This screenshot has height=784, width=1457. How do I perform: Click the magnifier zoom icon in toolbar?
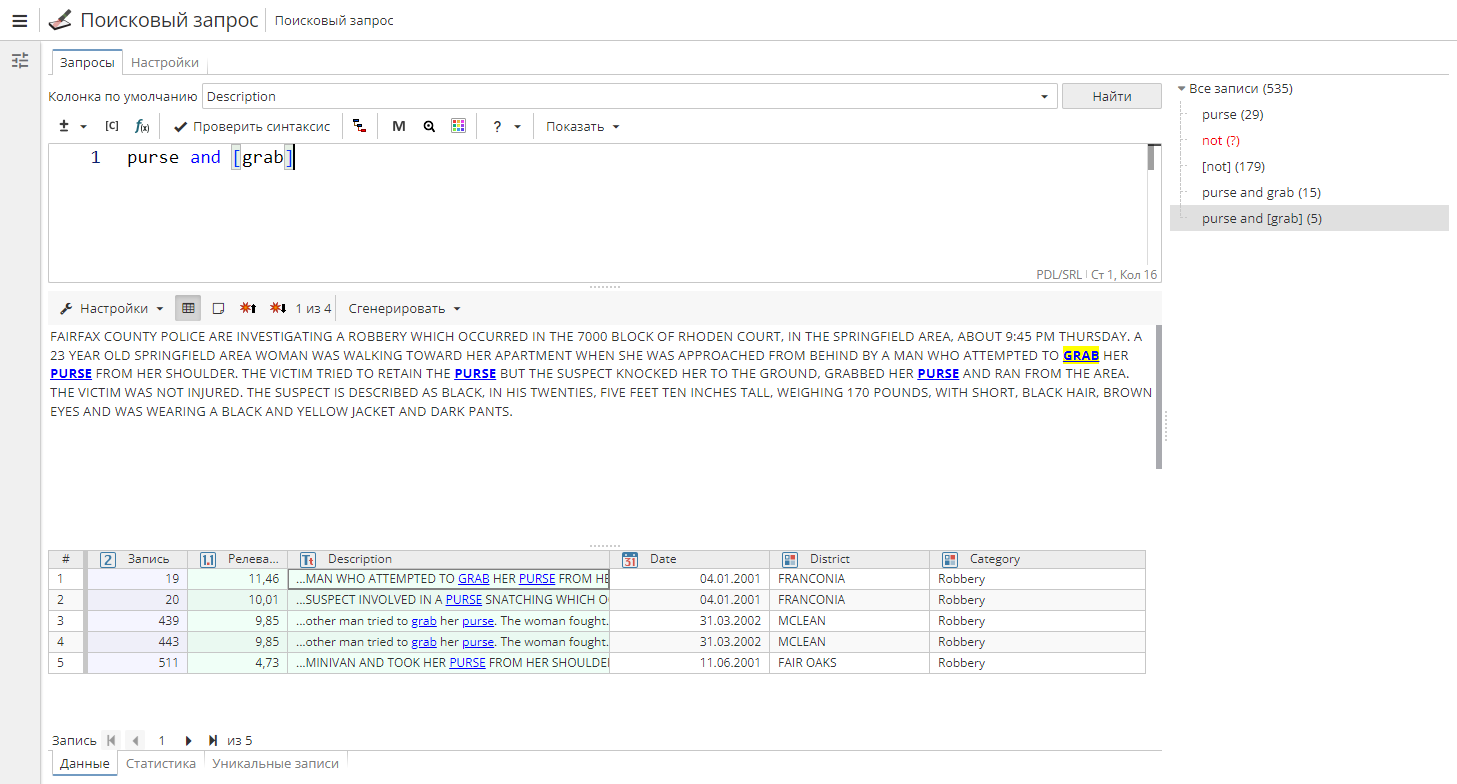click(429, 126)
